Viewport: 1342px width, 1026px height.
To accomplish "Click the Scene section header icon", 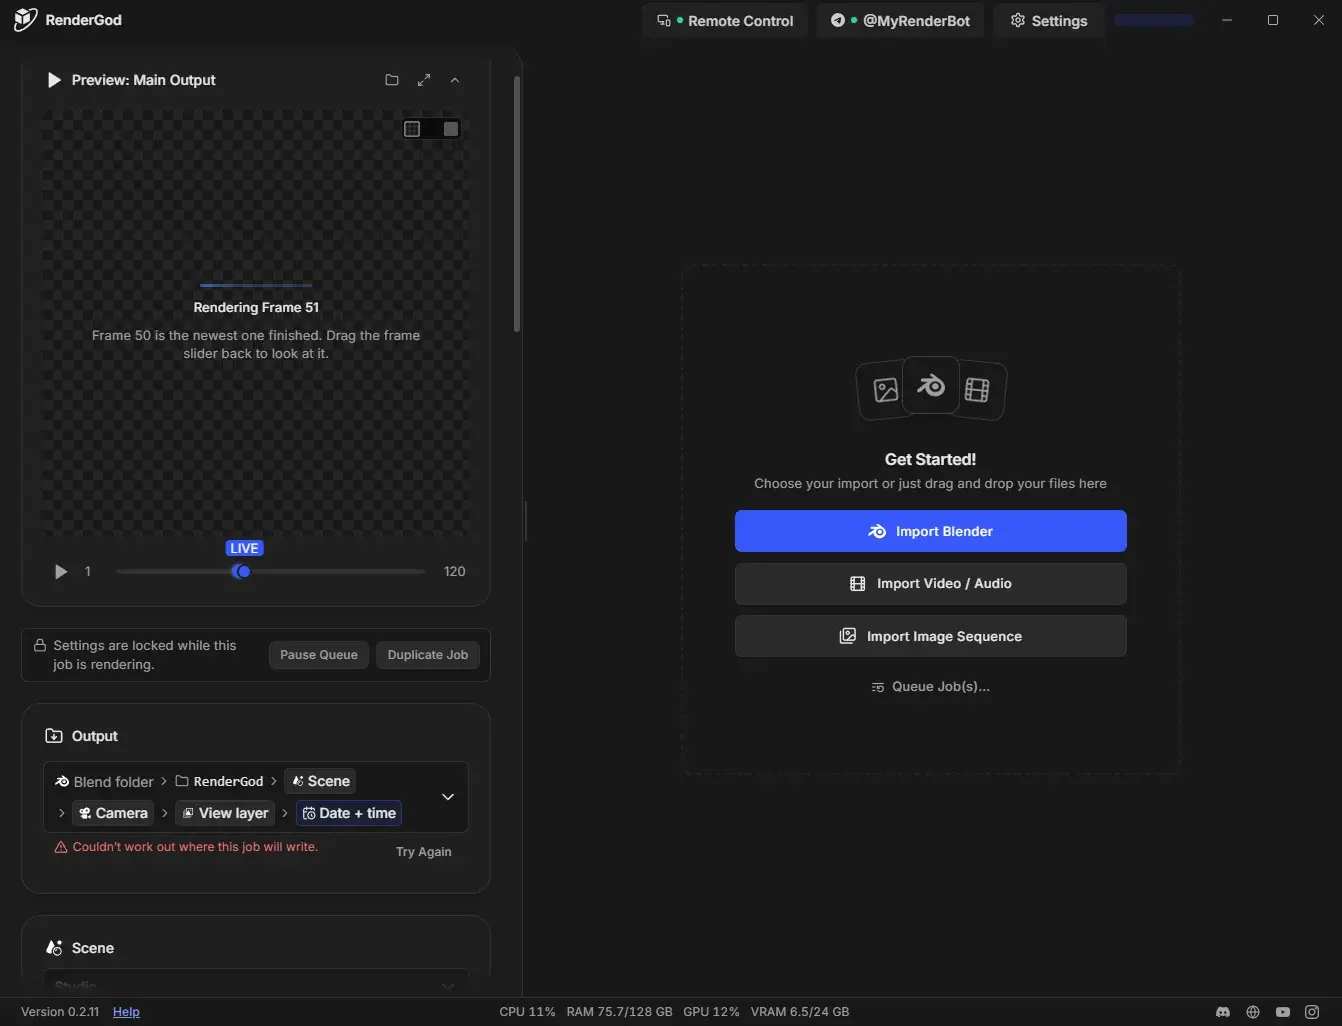I will pos(54,948).
